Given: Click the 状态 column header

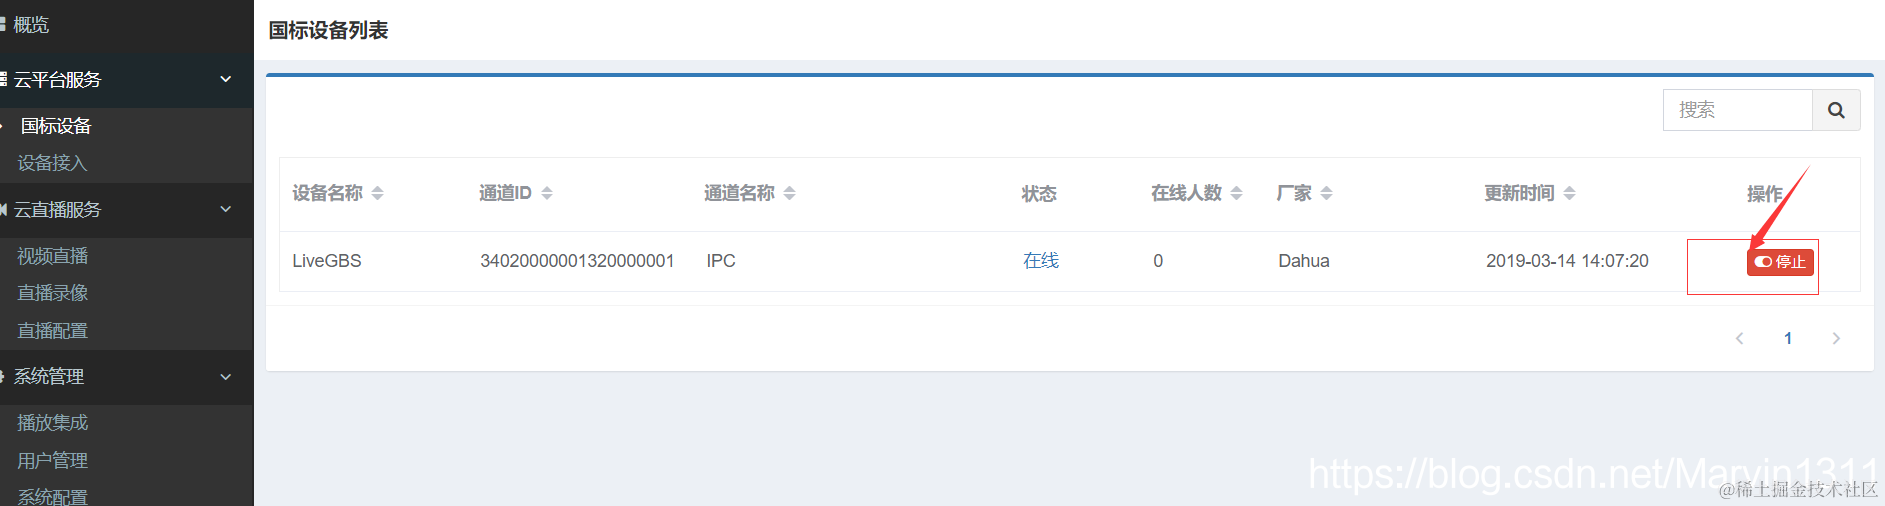Looking at the screenshot, I should point(1039,194).
